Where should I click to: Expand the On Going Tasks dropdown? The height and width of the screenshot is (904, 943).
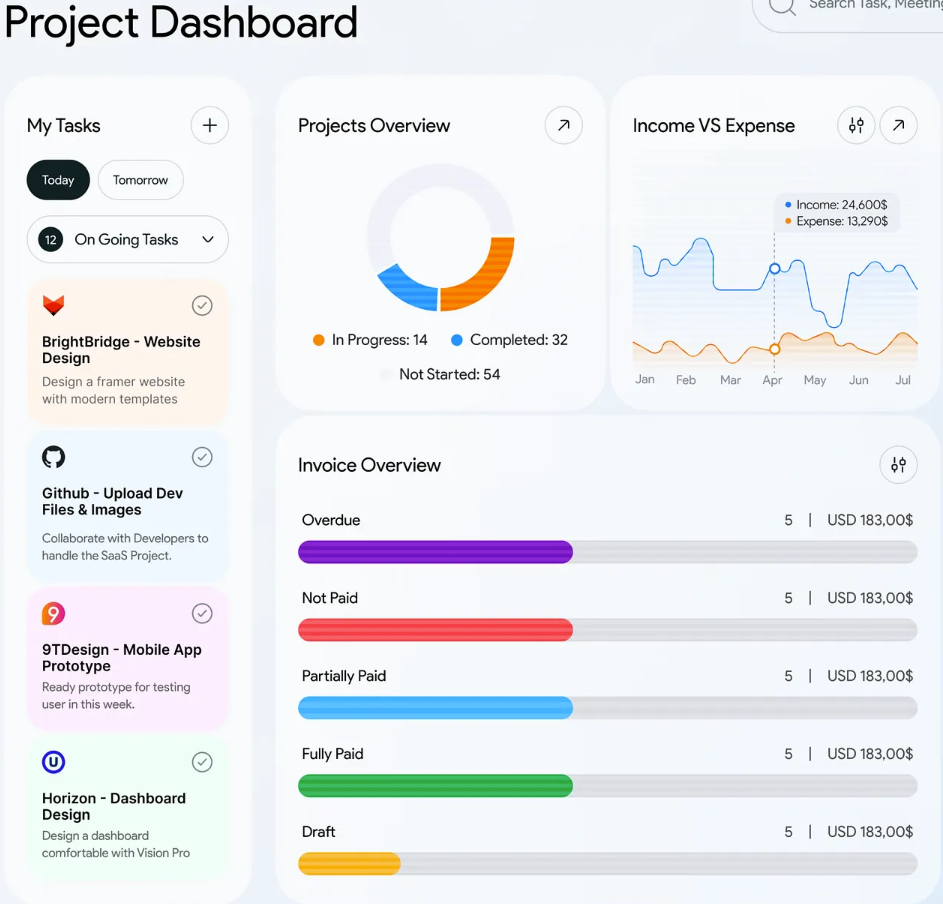208,240
